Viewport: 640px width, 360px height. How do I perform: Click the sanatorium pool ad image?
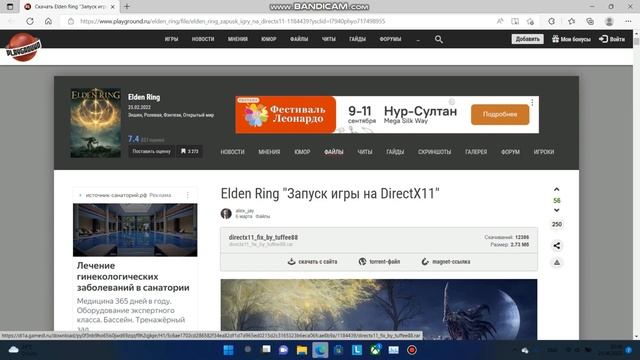click(x=135, y=230)
